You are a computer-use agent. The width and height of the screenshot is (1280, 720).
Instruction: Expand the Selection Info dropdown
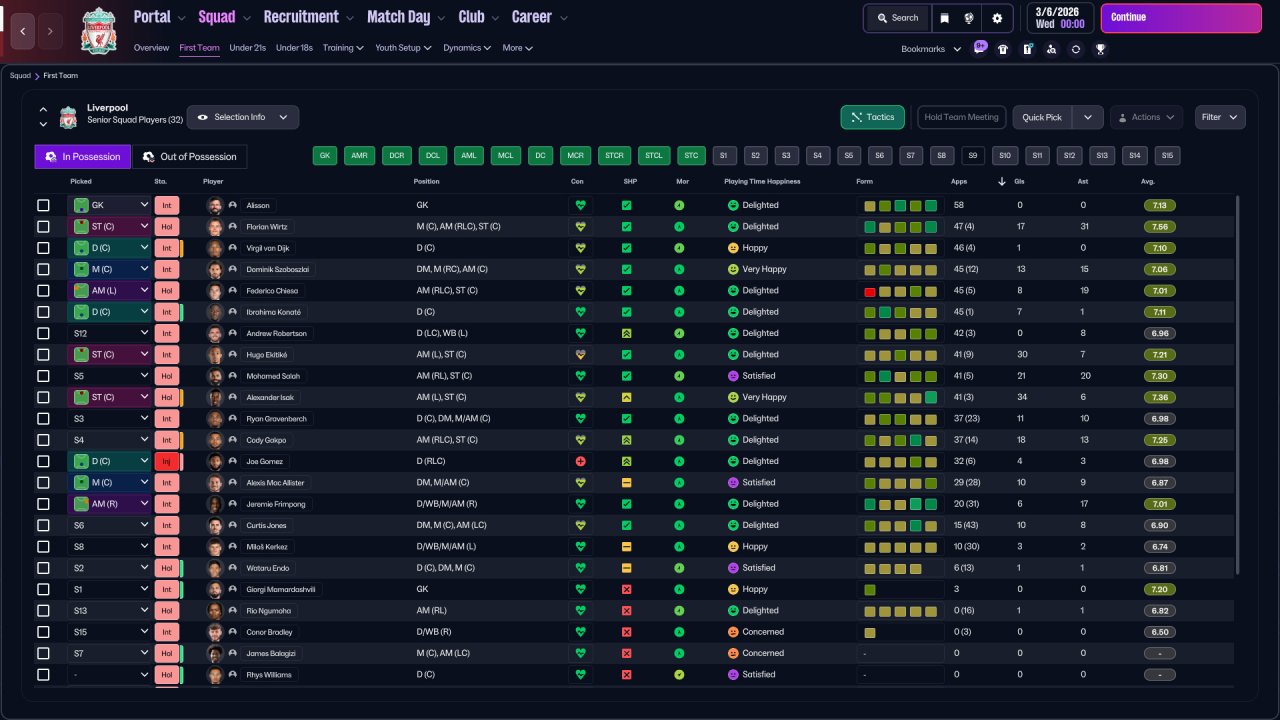point(242,117)
